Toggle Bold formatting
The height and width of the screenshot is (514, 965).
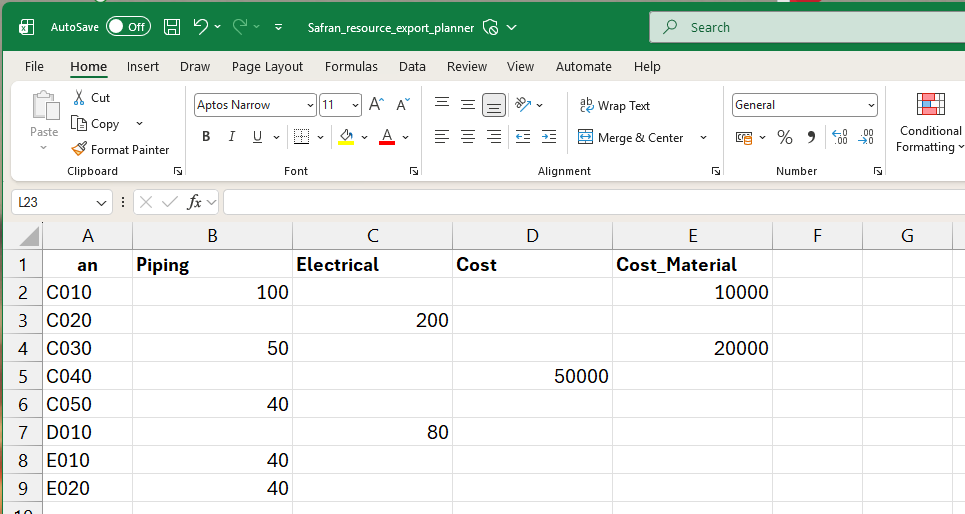tap(206, 137)
